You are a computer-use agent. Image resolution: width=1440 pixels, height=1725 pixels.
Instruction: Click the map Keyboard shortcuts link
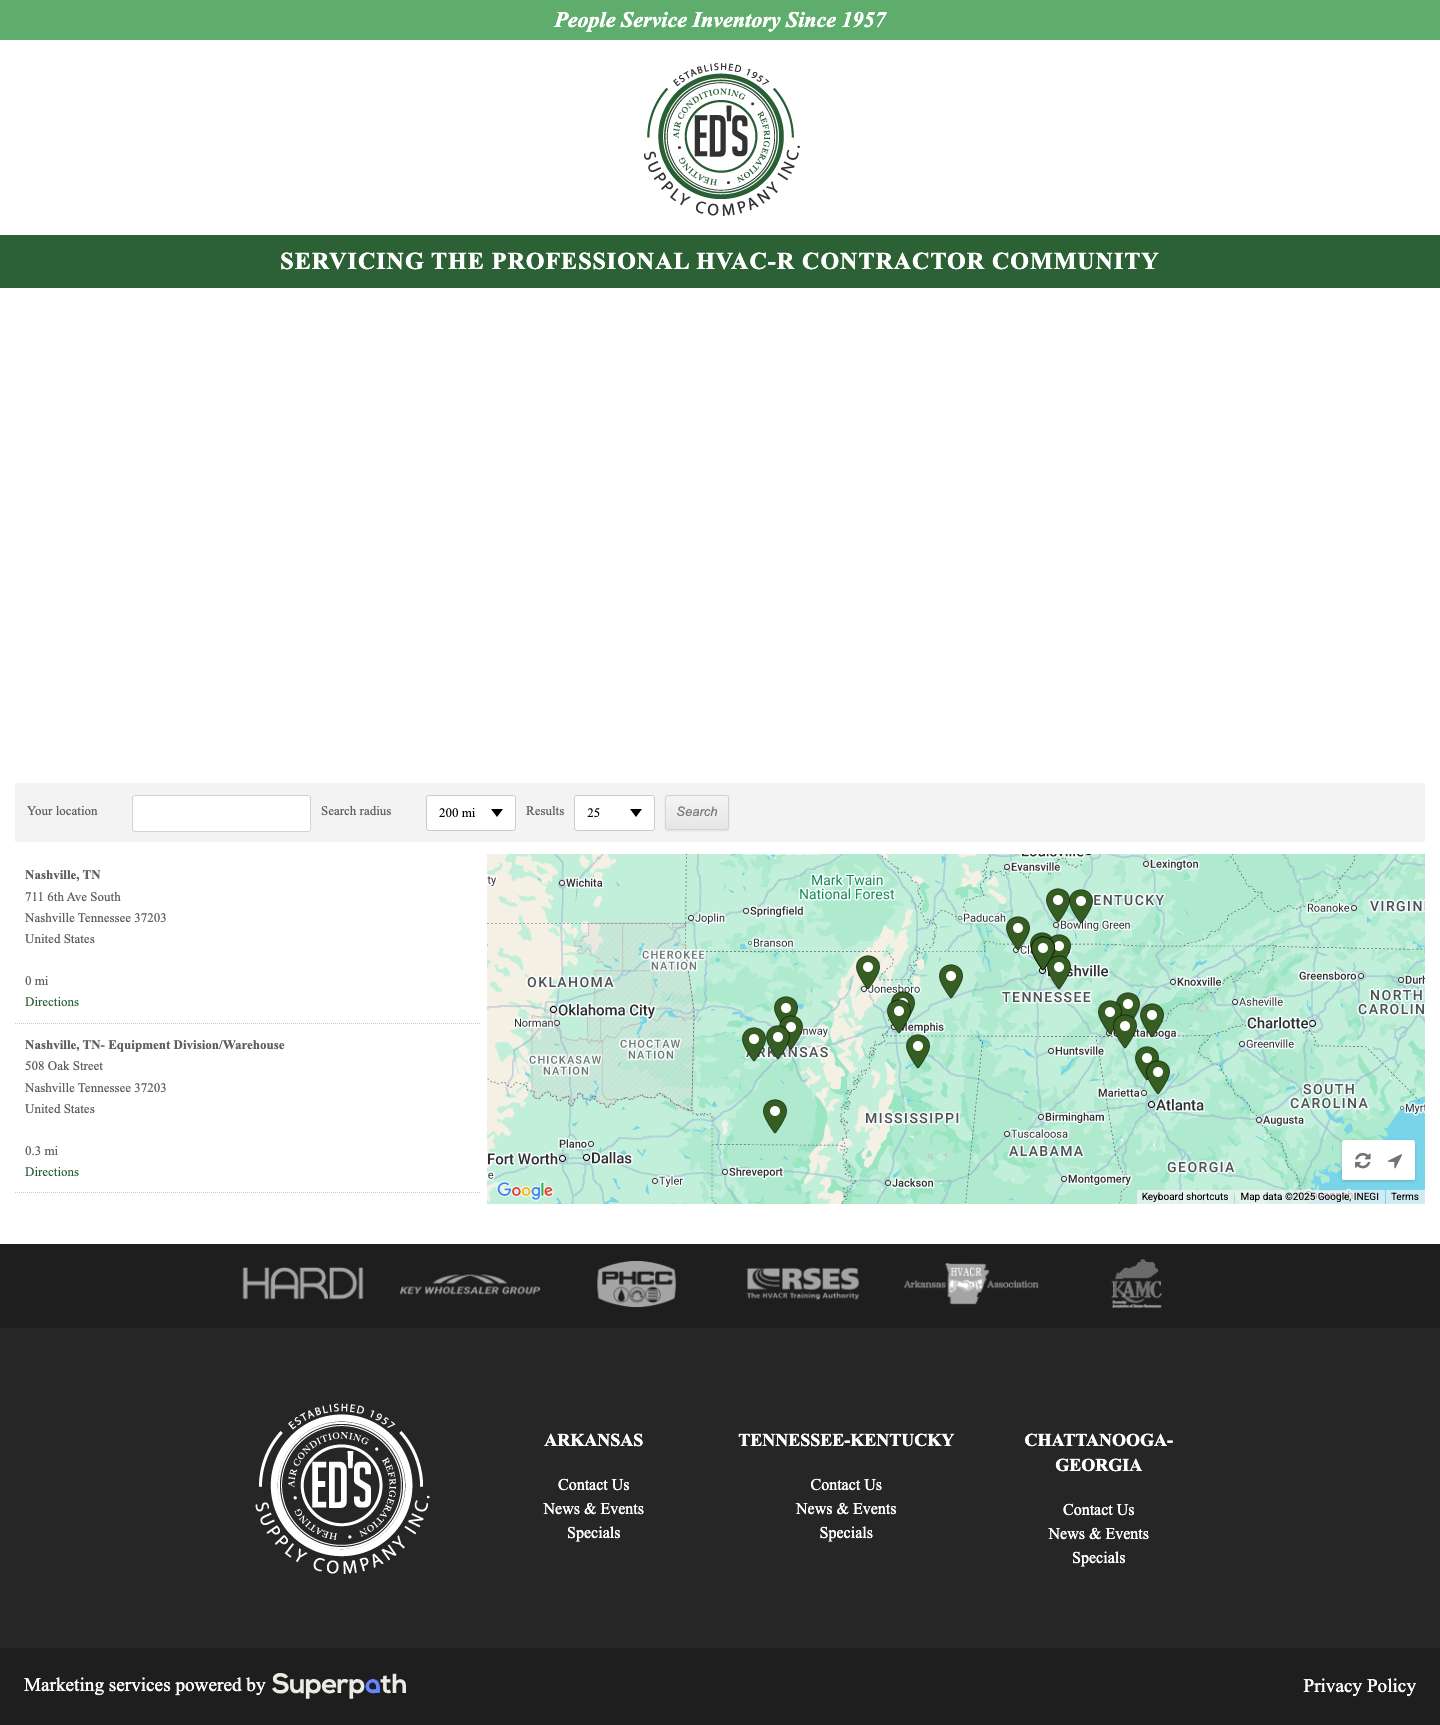click(1185, 1197)
